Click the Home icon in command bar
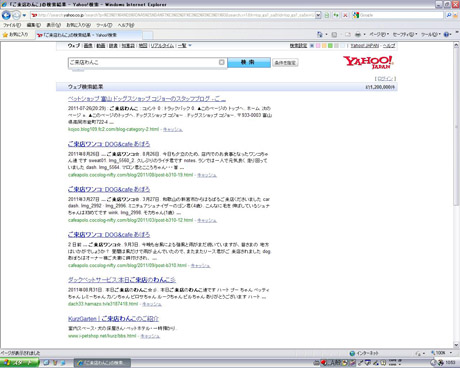Screen dimensions: 460x368 [x=320, y=34]
